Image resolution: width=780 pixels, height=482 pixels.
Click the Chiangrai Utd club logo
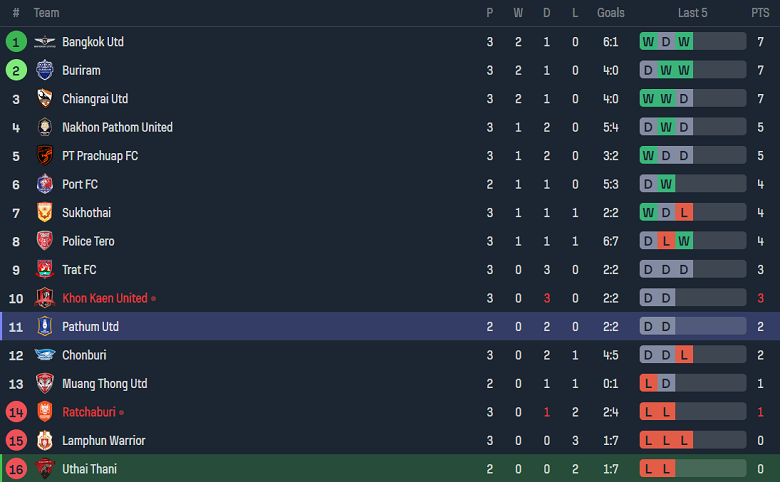pos(44,99)
